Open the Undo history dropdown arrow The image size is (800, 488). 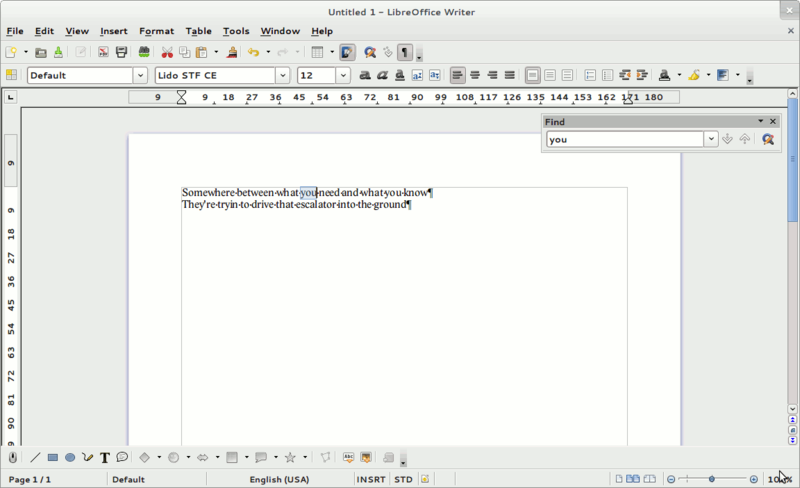click(268, 52)
